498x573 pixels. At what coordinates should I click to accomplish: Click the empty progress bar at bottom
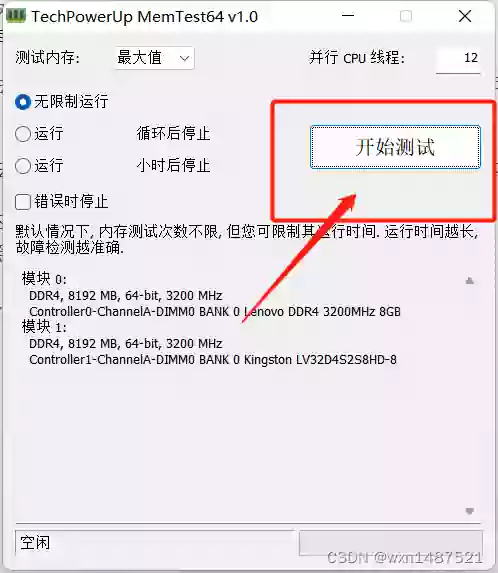[391, 543]
